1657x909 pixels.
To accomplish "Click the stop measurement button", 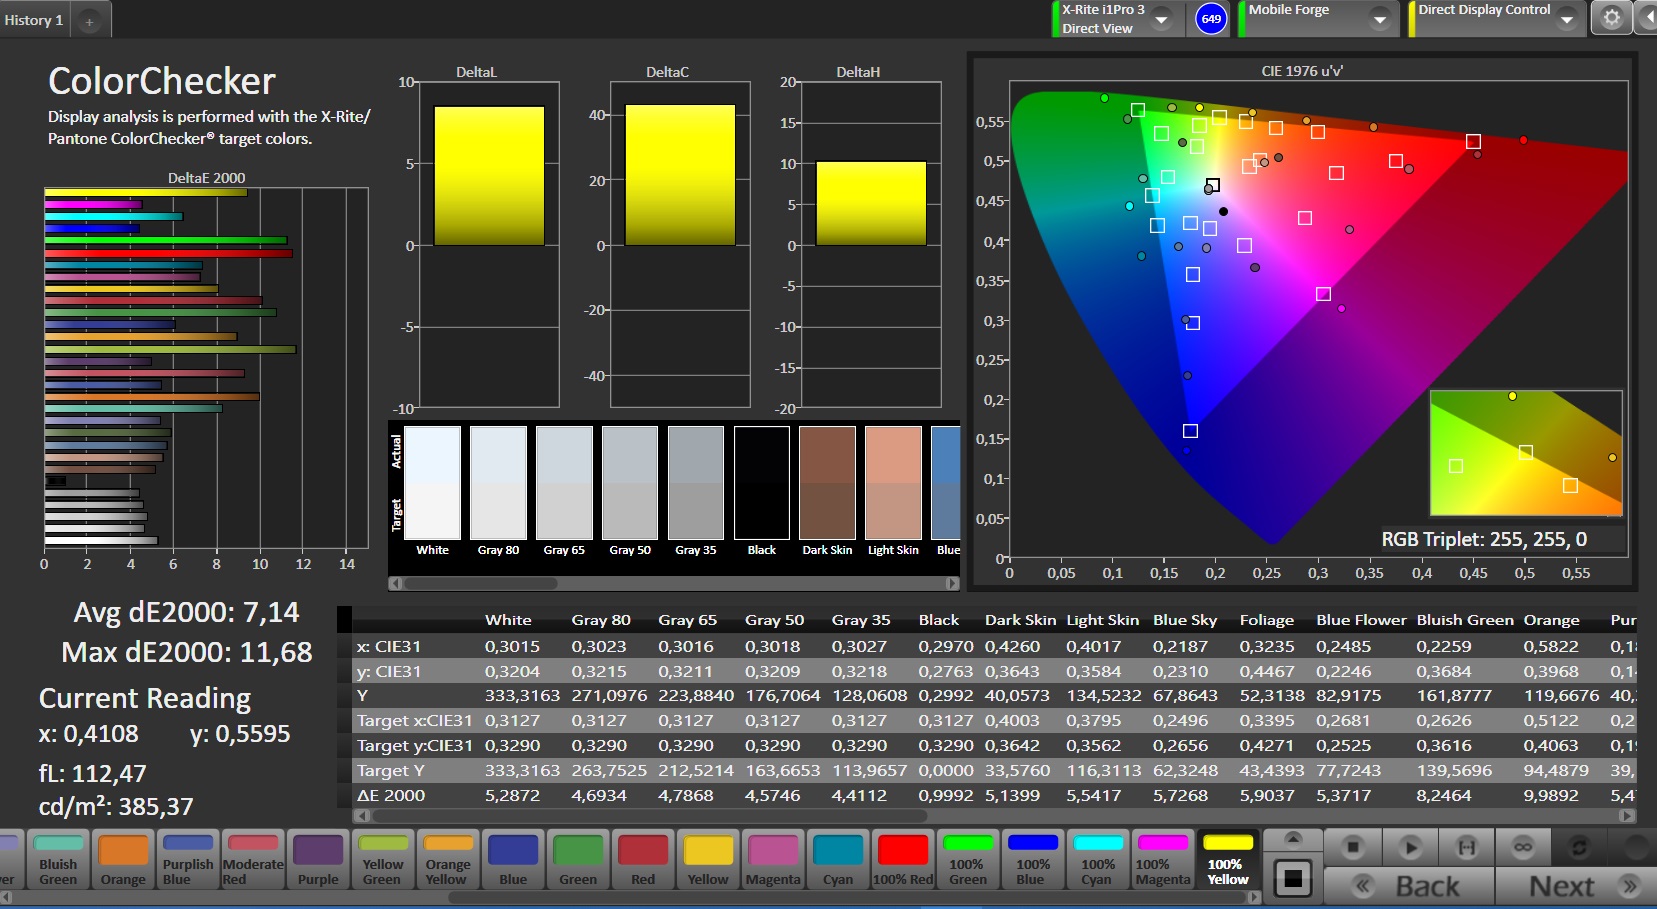I will 1352,847.
